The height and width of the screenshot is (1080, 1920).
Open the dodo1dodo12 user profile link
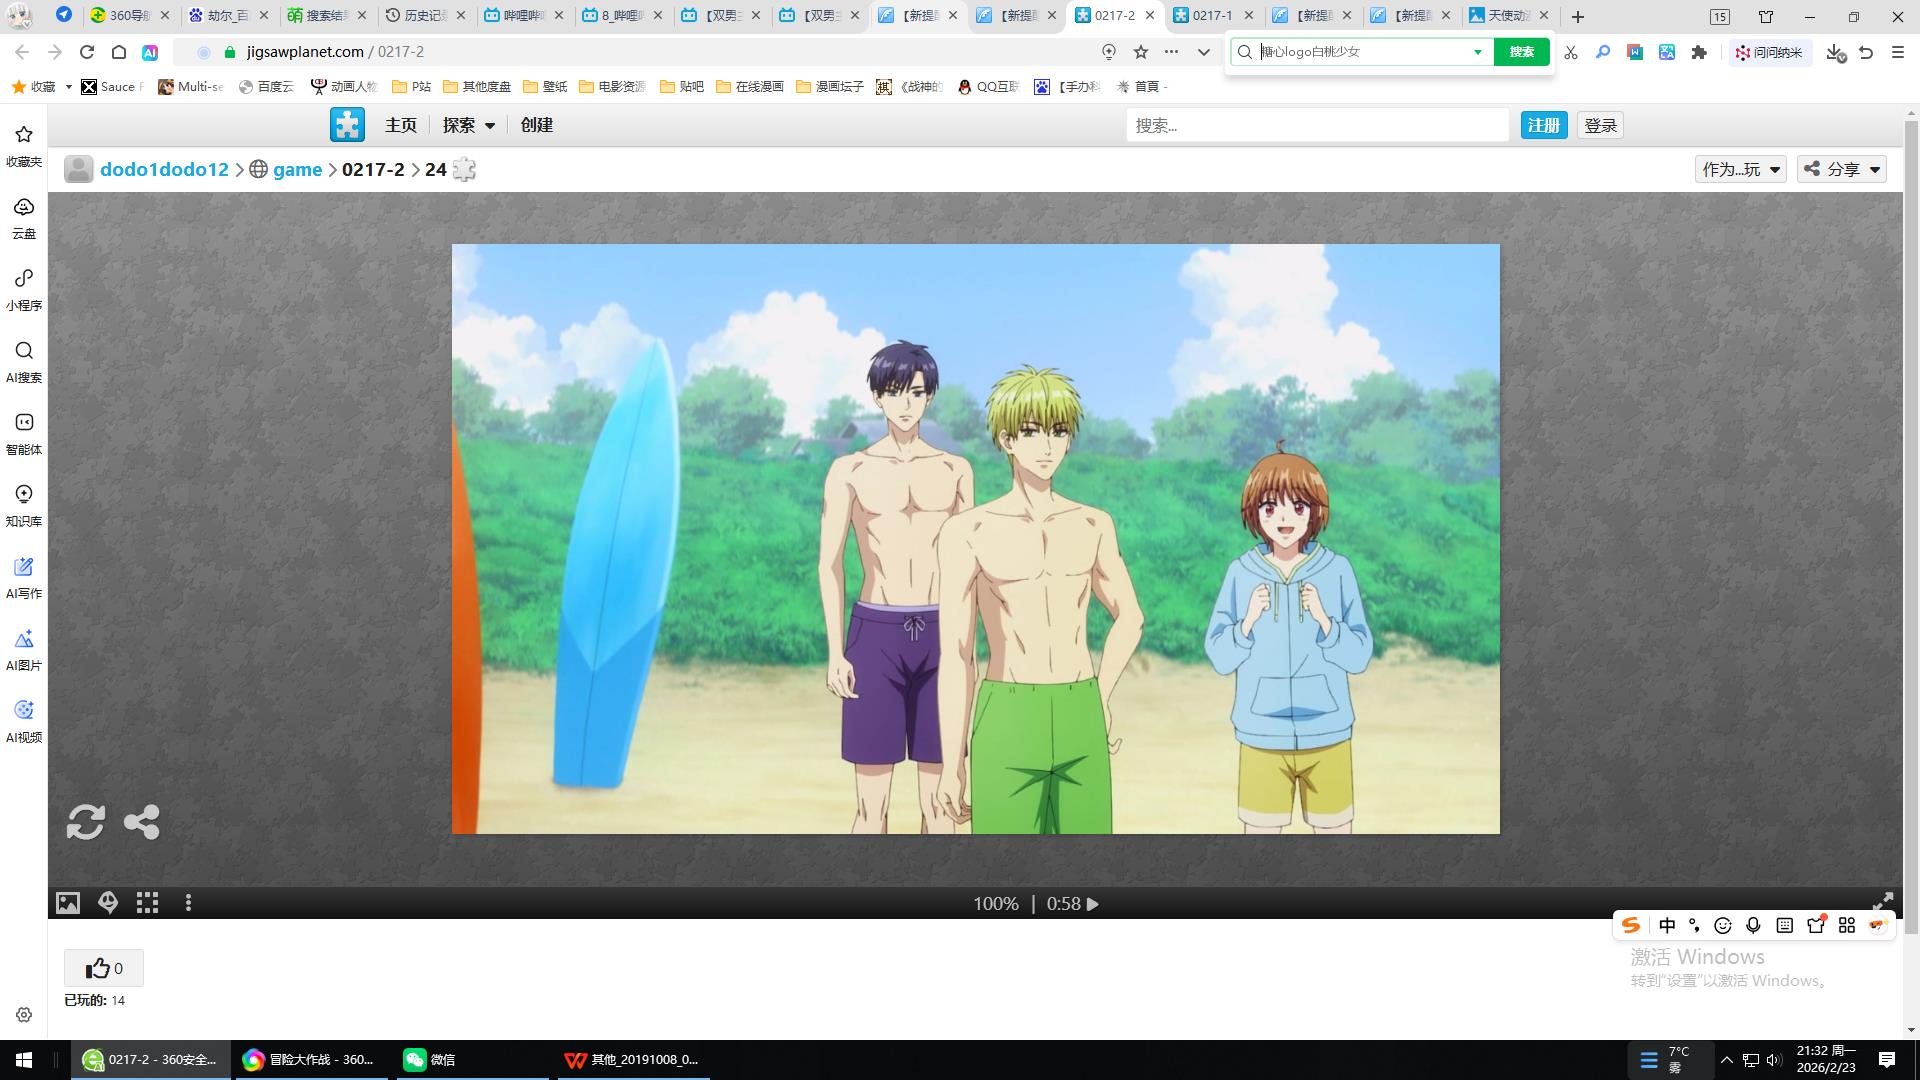click(x=164, y=169)
